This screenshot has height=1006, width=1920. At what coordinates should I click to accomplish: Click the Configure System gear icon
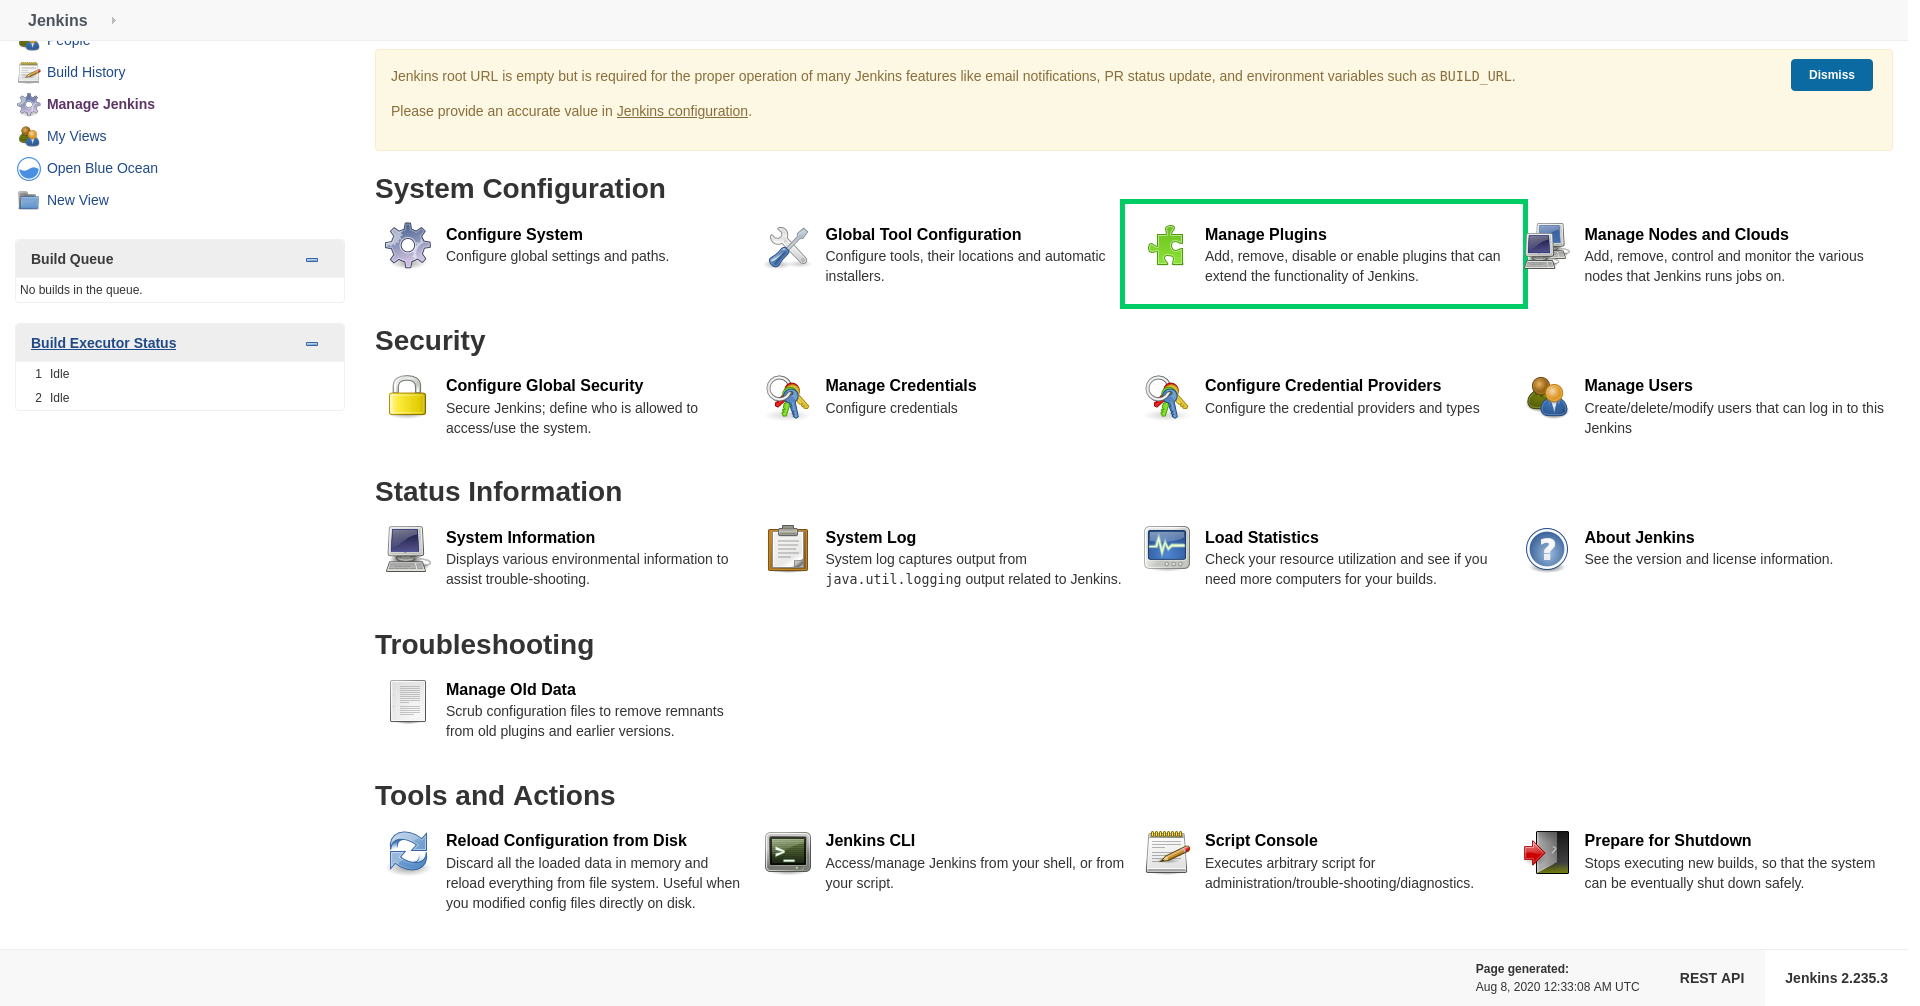(x=408, y=246)
